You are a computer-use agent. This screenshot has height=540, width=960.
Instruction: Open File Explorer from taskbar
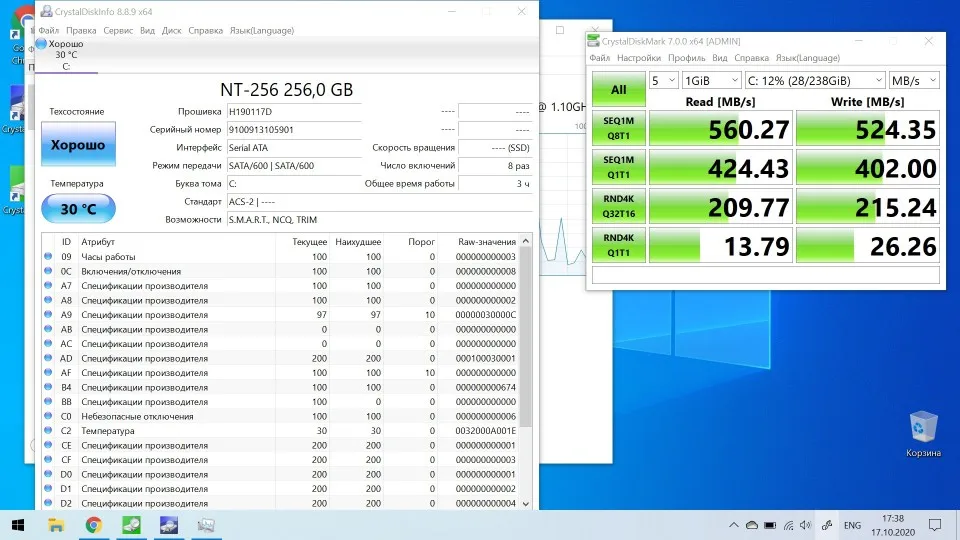point(56,525)
